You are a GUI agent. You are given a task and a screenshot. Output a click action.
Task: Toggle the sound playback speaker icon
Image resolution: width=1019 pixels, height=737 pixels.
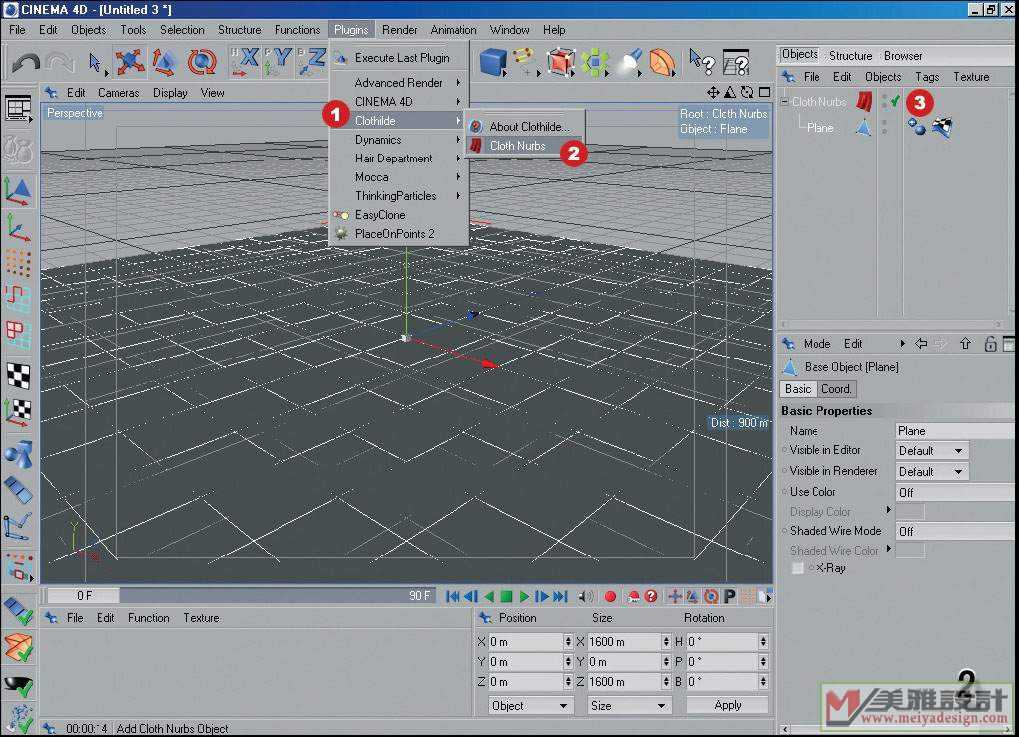[x=586, y=596]
